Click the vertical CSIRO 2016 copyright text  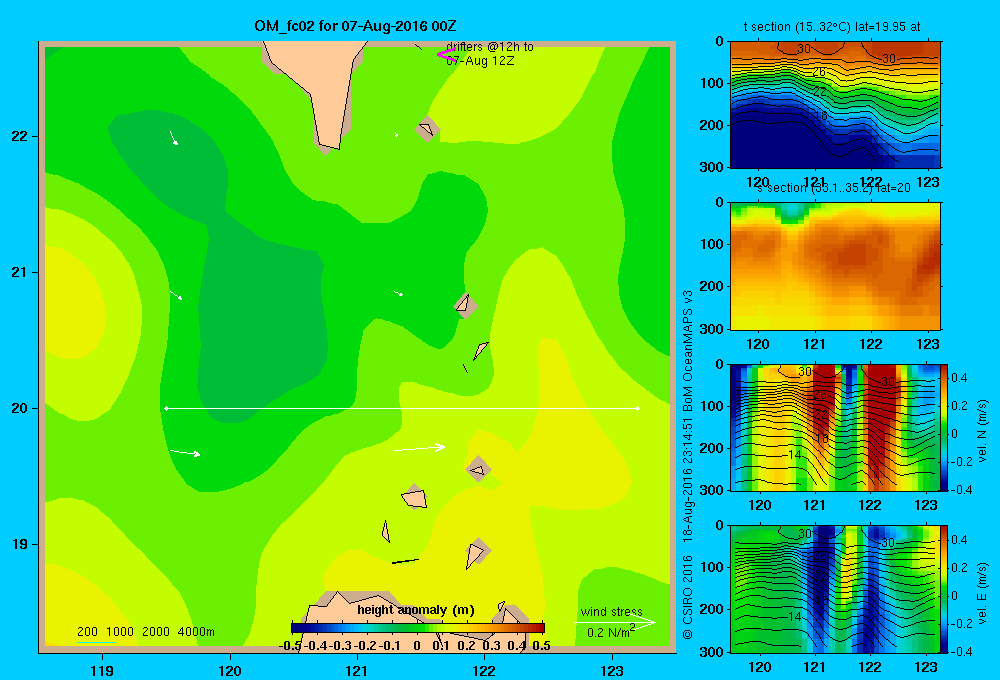[x=688, y=596]
